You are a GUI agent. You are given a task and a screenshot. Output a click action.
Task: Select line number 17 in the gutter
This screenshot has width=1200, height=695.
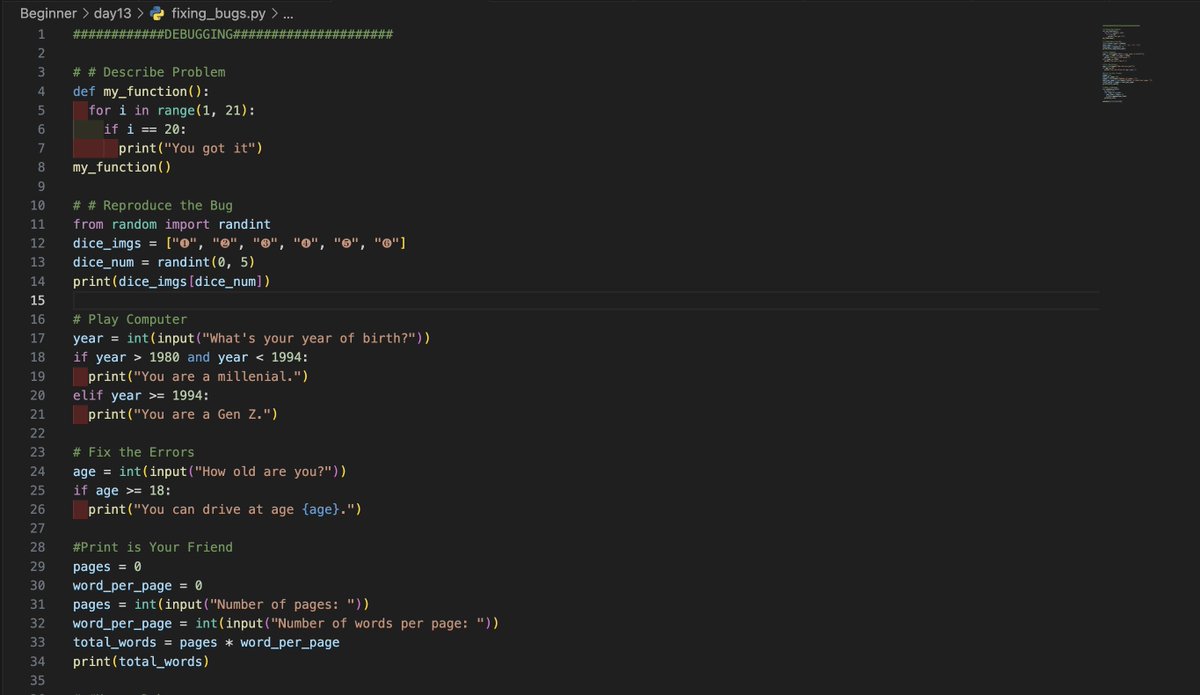pos(38,338)
